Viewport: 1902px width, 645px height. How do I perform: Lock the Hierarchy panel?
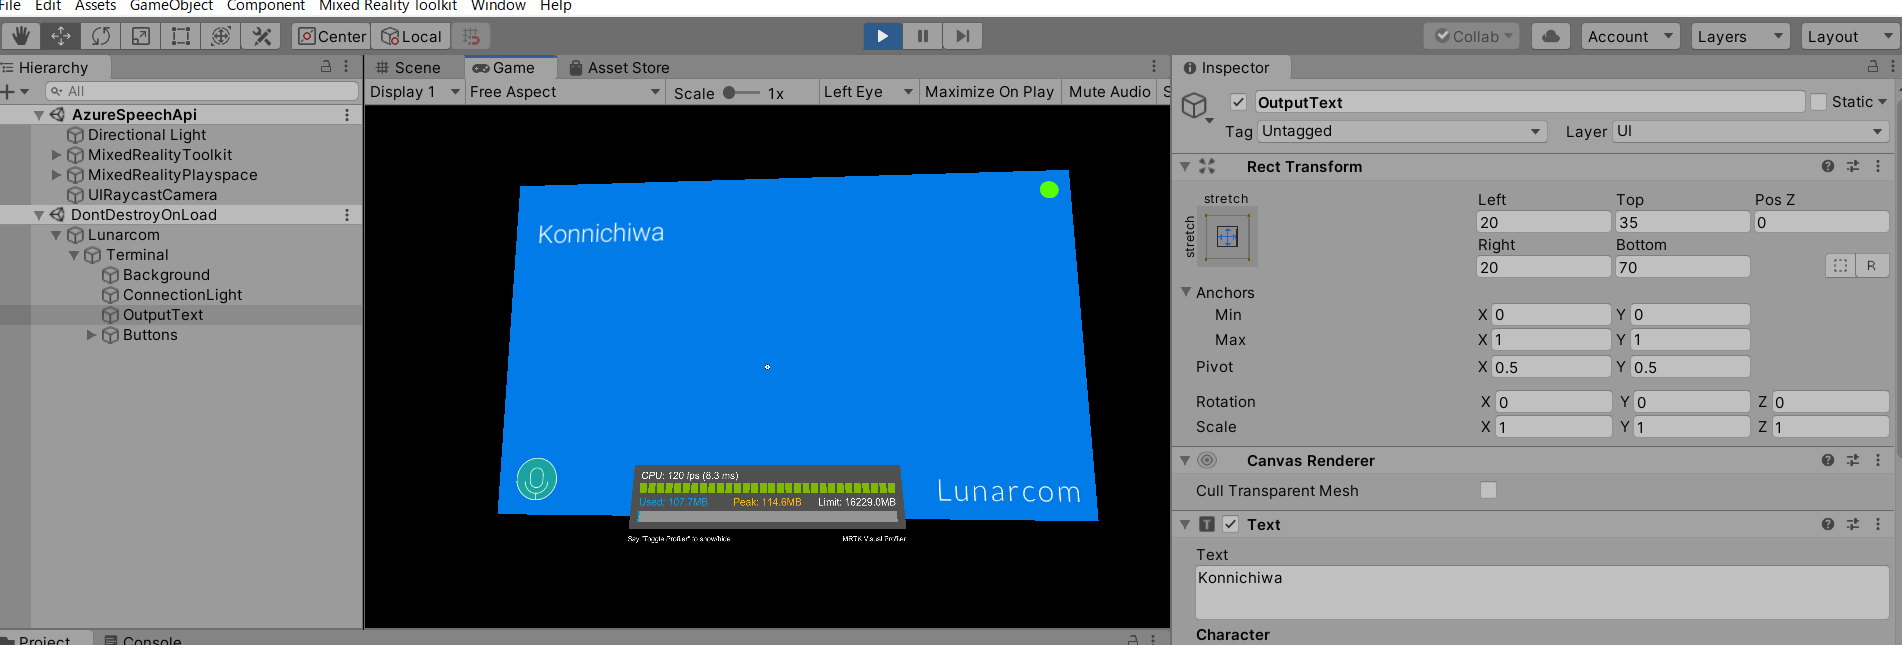coord(326,66)
